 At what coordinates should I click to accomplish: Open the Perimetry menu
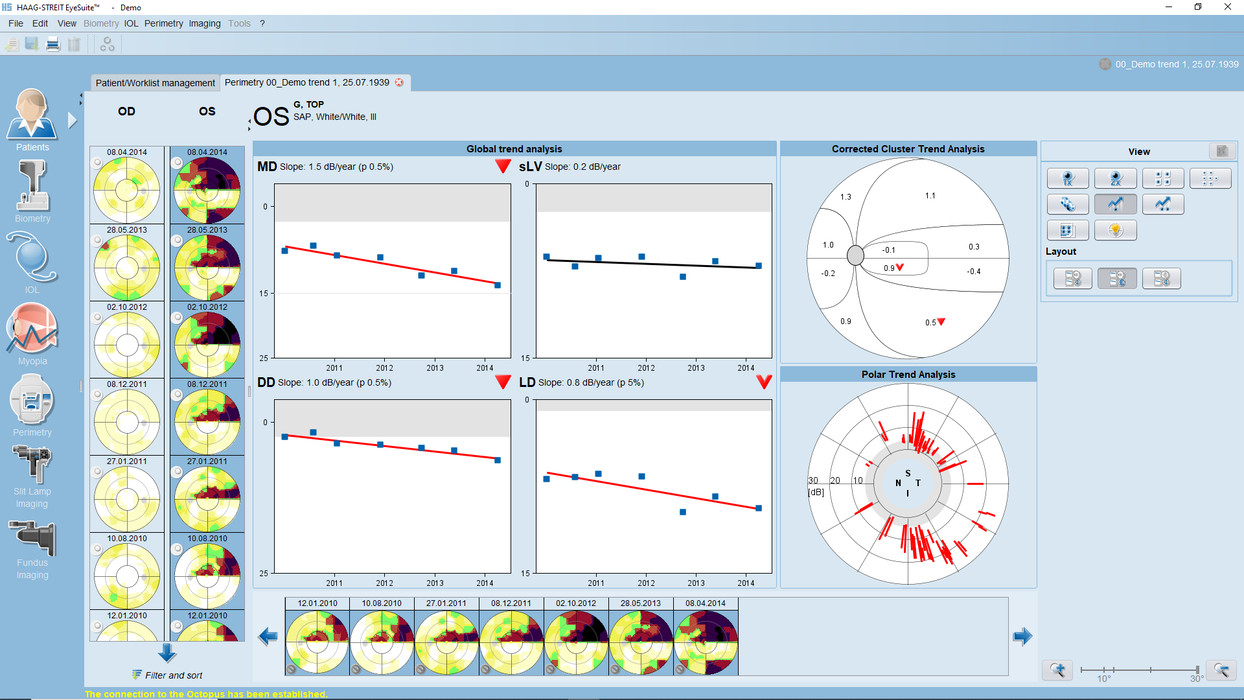(x=163, y=23)
